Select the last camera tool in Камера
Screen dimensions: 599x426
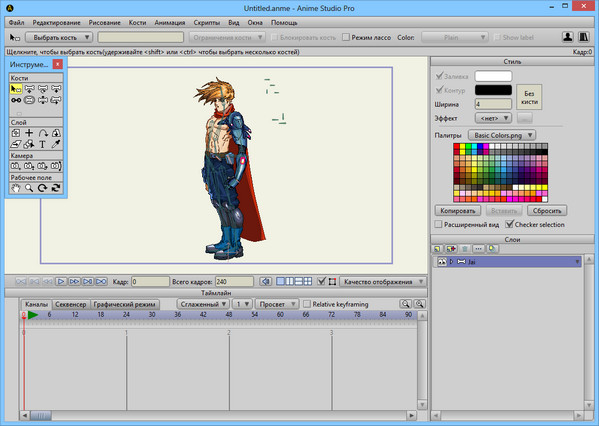coord(56,166)
